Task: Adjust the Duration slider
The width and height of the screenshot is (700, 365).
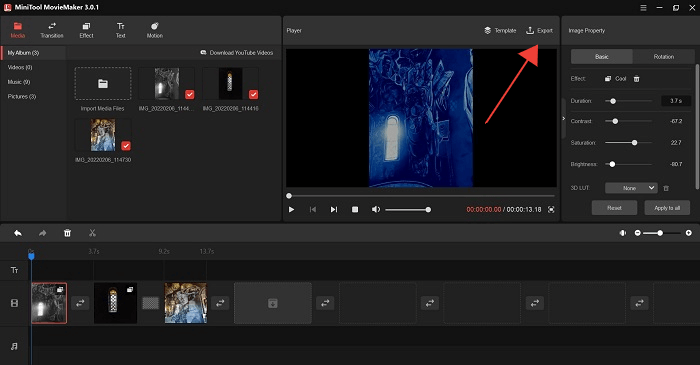Action: 628,101
